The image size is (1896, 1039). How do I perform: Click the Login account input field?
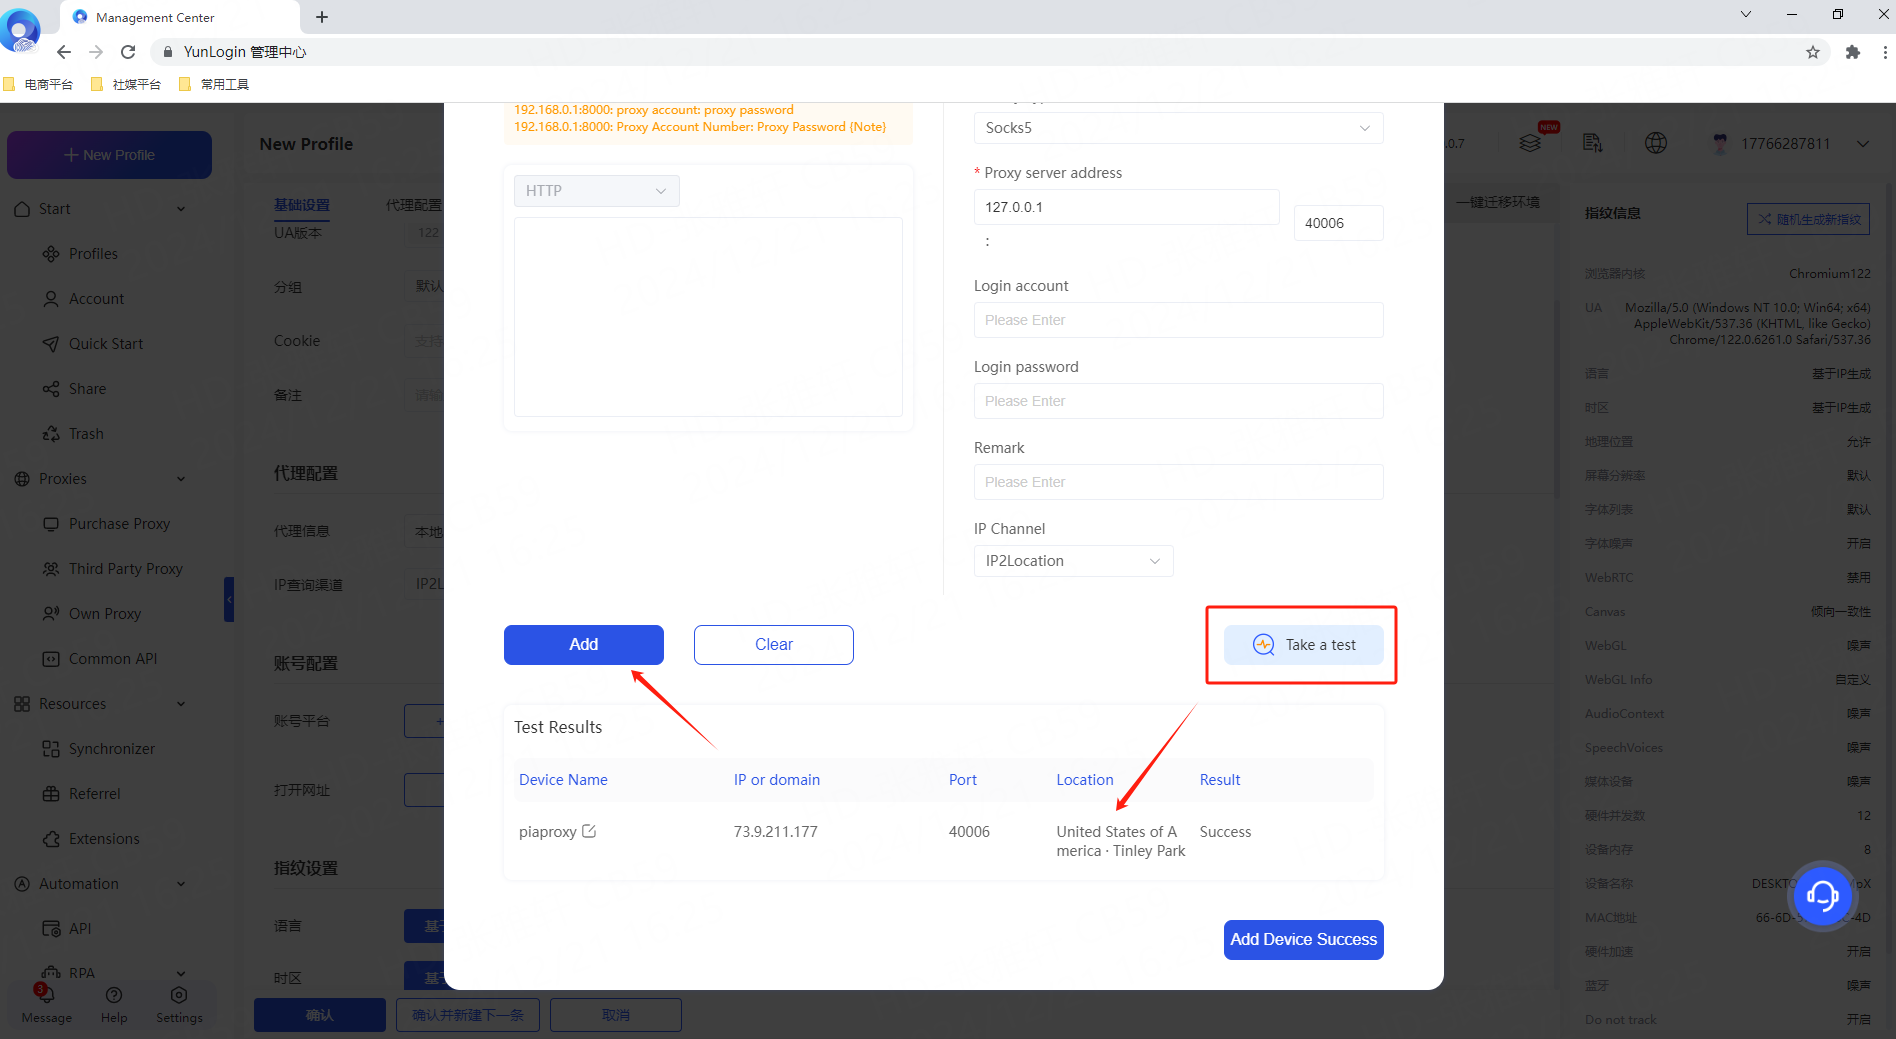[1178, 320]
